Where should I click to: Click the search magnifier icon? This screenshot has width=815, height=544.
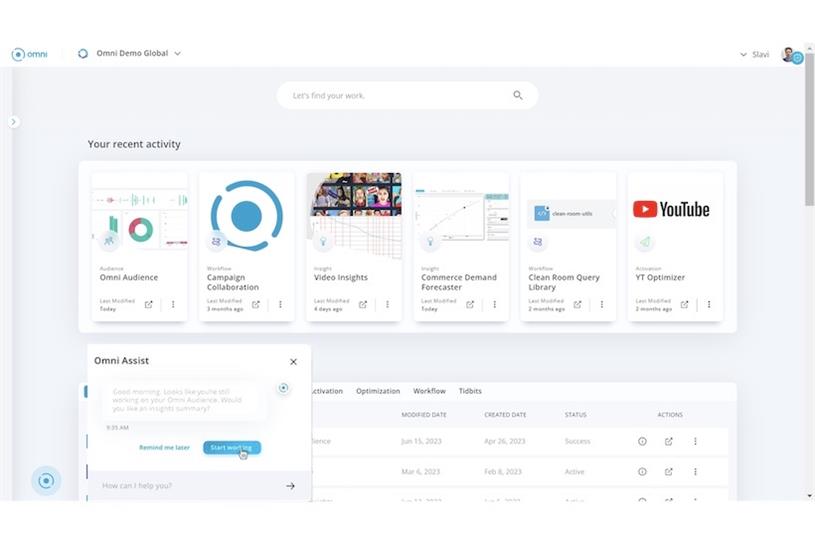[518, 96]
